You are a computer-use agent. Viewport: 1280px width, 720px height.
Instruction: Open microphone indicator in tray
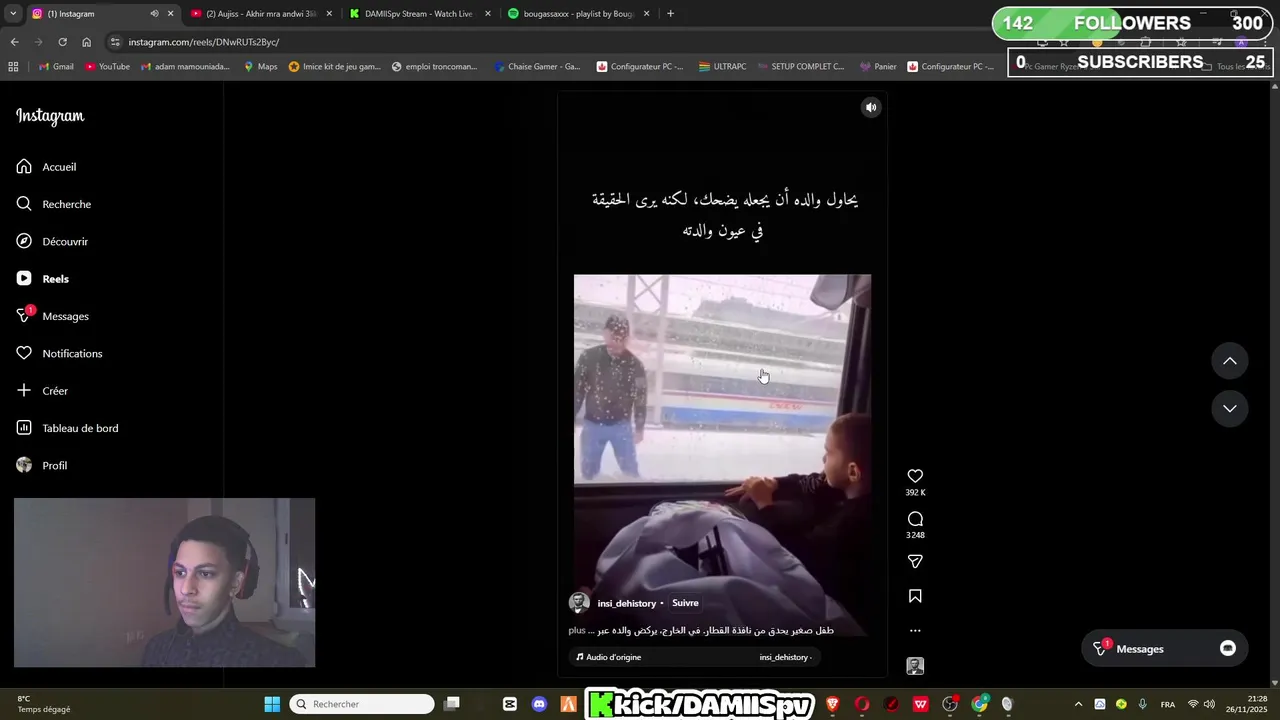click(x=1142, y=704)
